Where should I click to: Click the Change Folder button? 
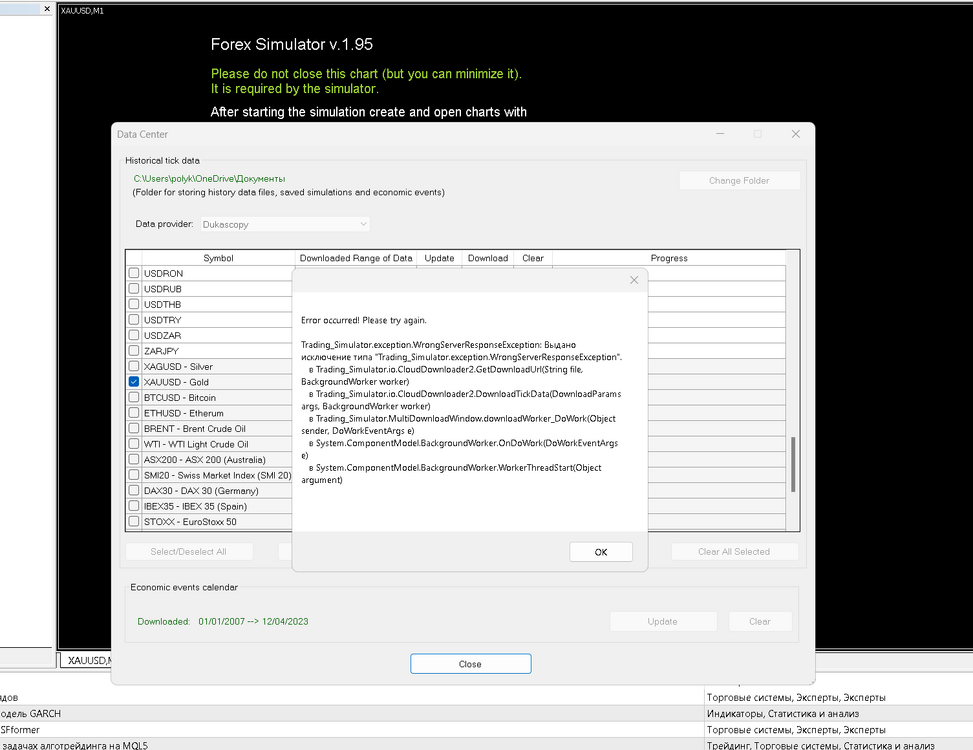point(739,181)
